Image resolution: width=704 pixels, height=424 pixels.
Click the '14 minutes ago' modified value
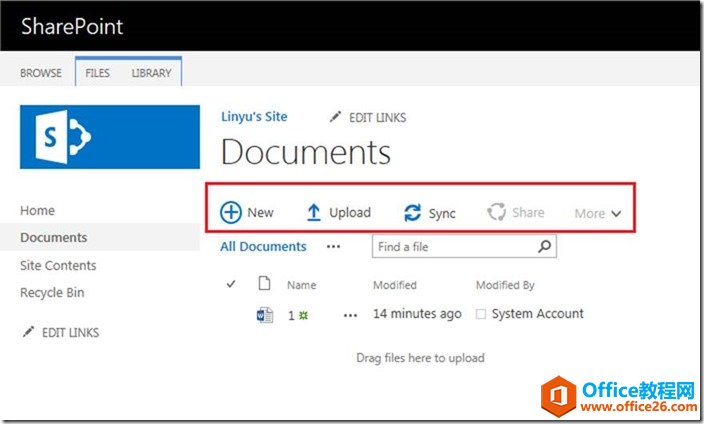point(417,314)
